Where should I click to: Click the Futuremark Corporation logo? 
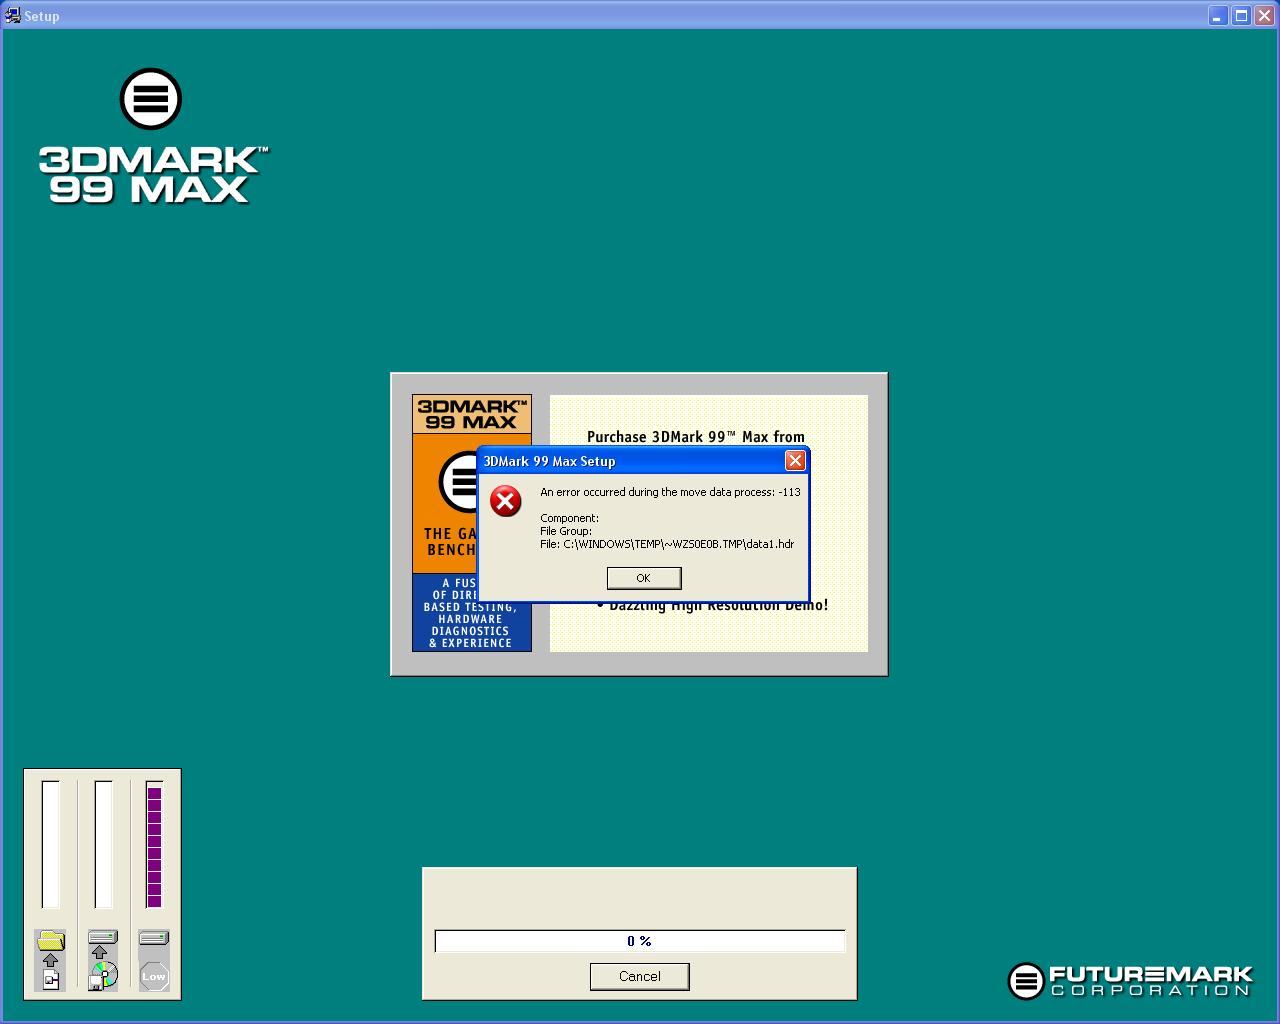click(x=1130, y=981)
